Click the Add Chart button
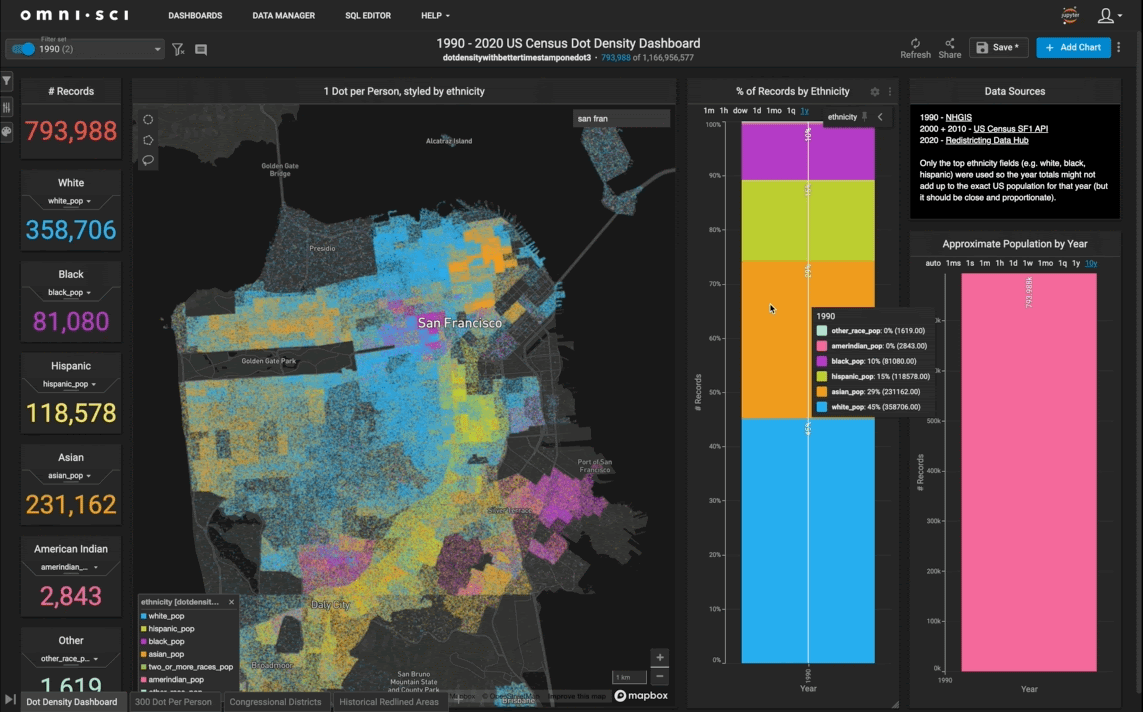The image size is (1143, 712). [x=1073, y=47]
